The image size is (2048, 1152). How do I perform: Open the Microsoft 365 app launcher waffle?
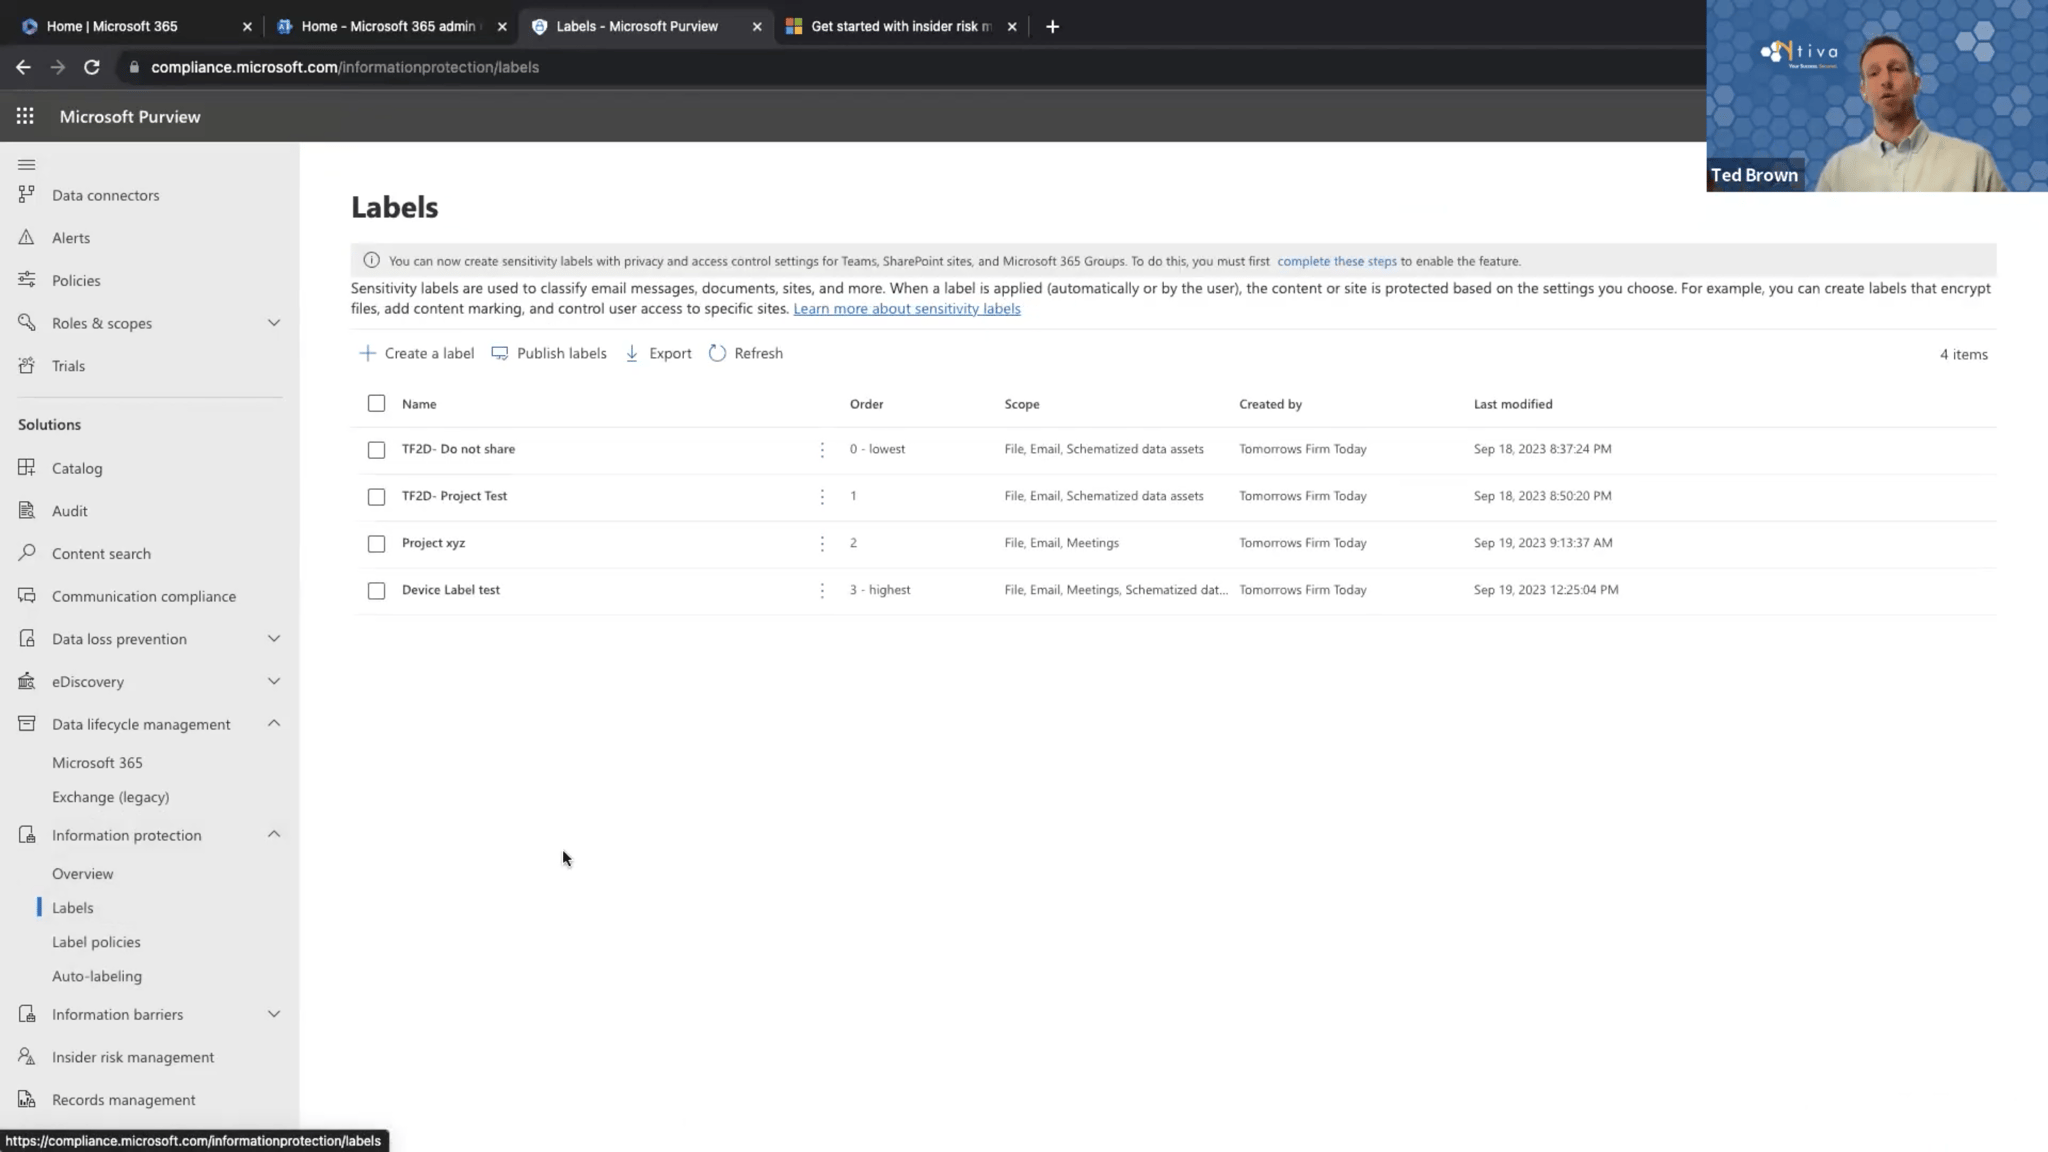[x=25, y=115]
